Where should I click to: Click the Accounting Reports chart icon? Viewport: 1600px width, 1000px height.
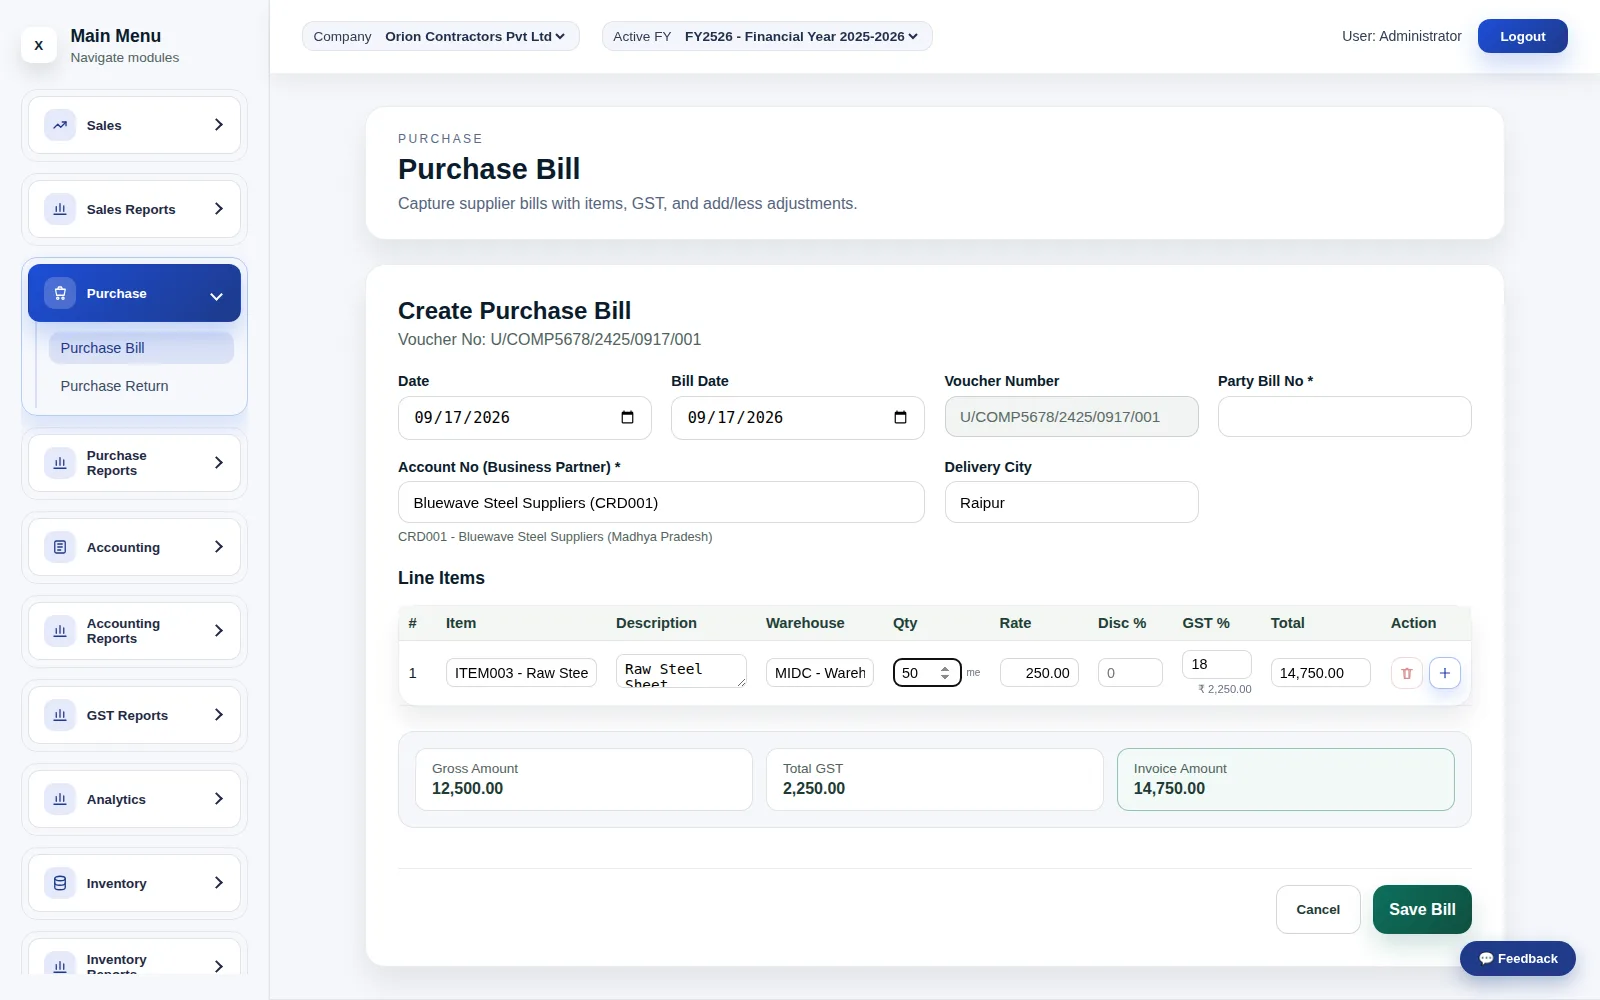pyautogui.click(x=60, y=631)
